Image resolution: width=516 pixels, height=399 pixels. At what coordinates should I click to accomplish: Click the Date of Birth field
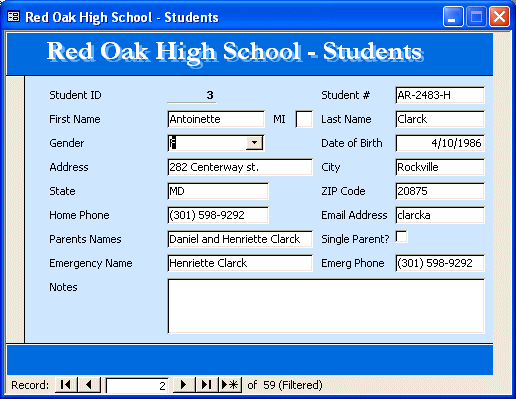440,143
